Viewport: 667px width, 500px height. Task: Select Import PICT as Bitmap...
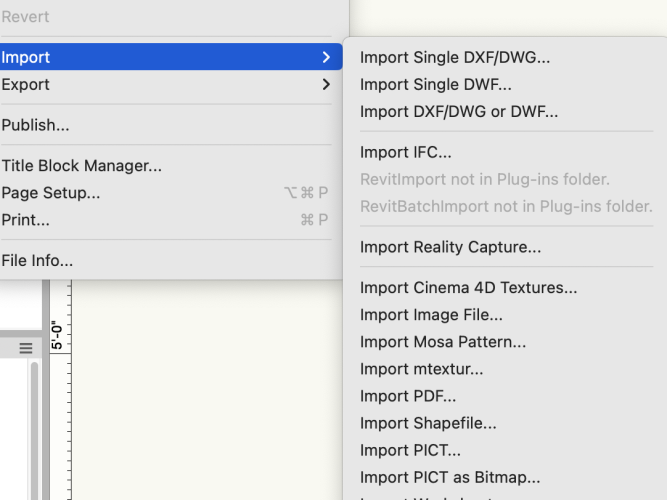pyautogui.click(x=450, y=477)
